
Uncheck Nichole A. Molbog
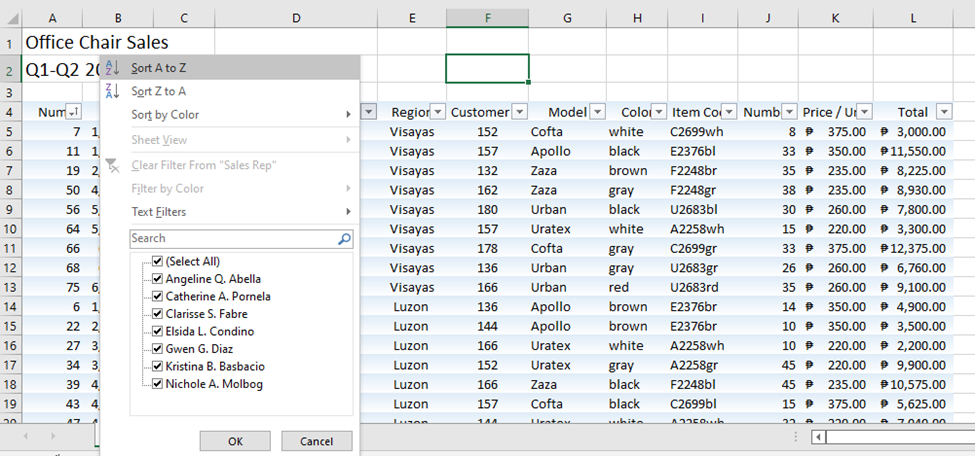pos(157,384)
